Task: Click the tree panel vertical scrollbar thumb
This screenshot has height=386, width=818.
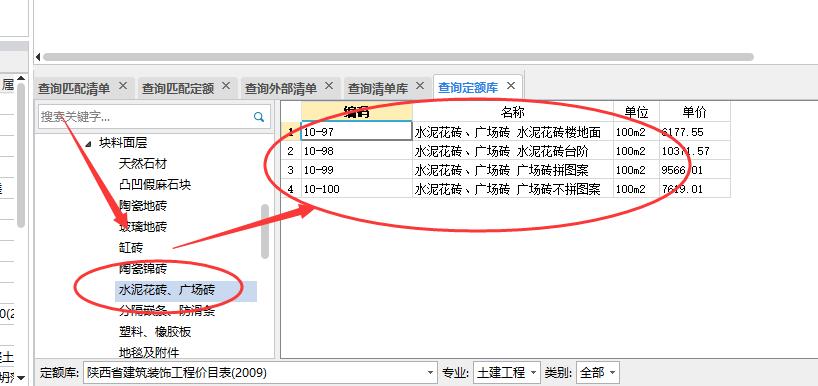Action: tap(265, 231)
